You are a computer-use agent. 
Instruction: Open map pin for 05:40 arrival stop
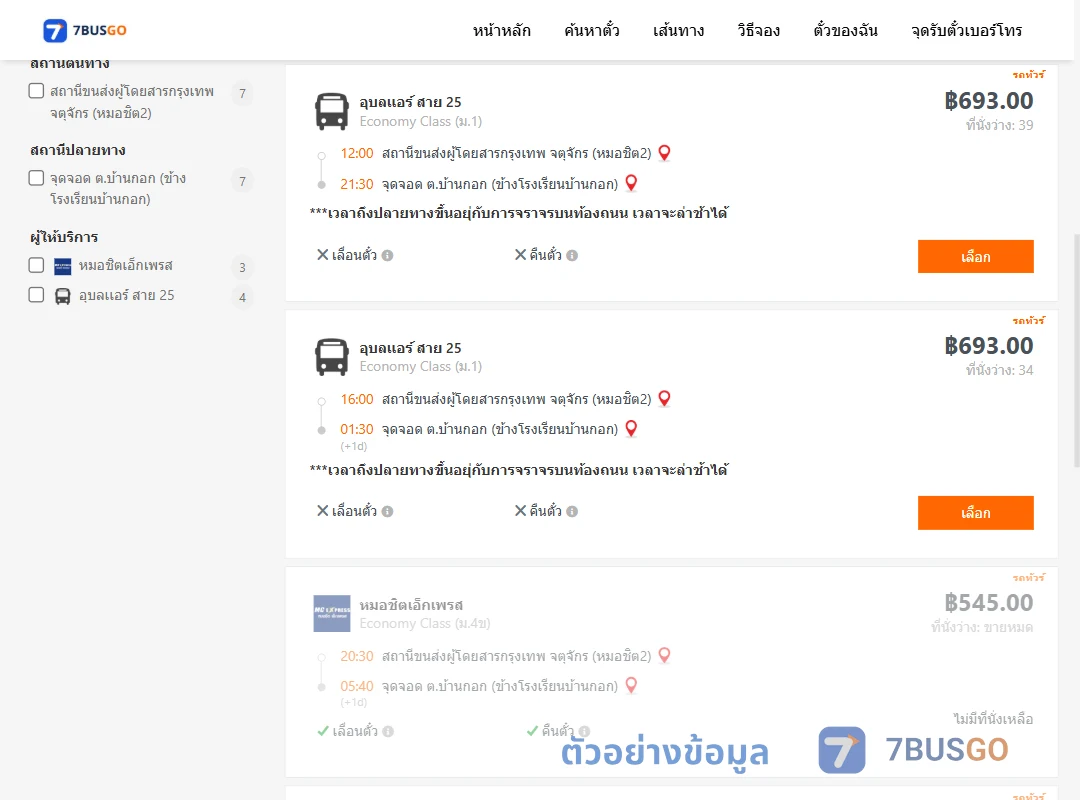click(631, 685)
